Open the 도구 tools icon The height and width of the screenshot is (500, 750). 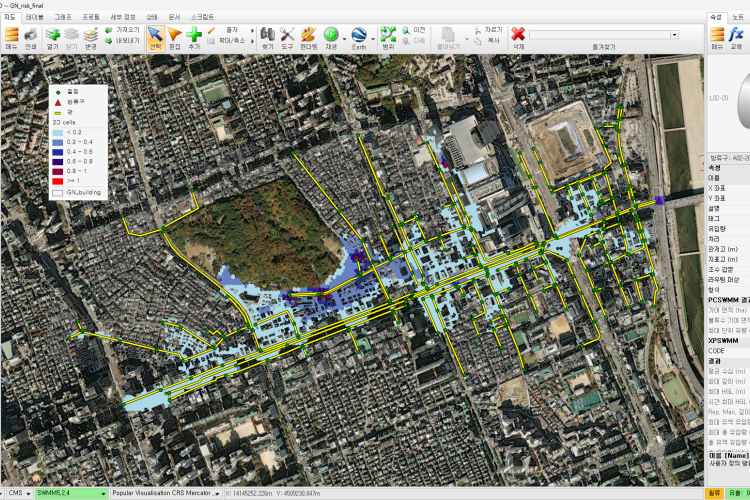[287, 38]
